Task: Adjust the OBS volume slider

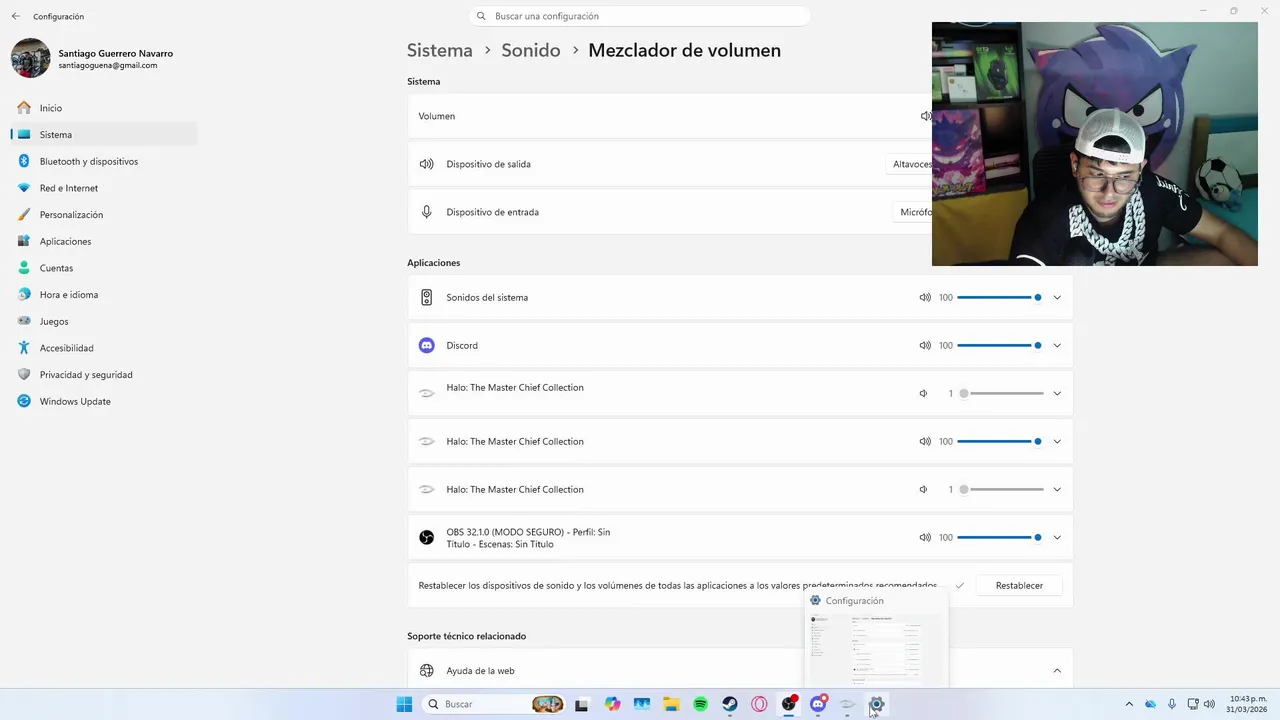Action: pos(1000,538)
